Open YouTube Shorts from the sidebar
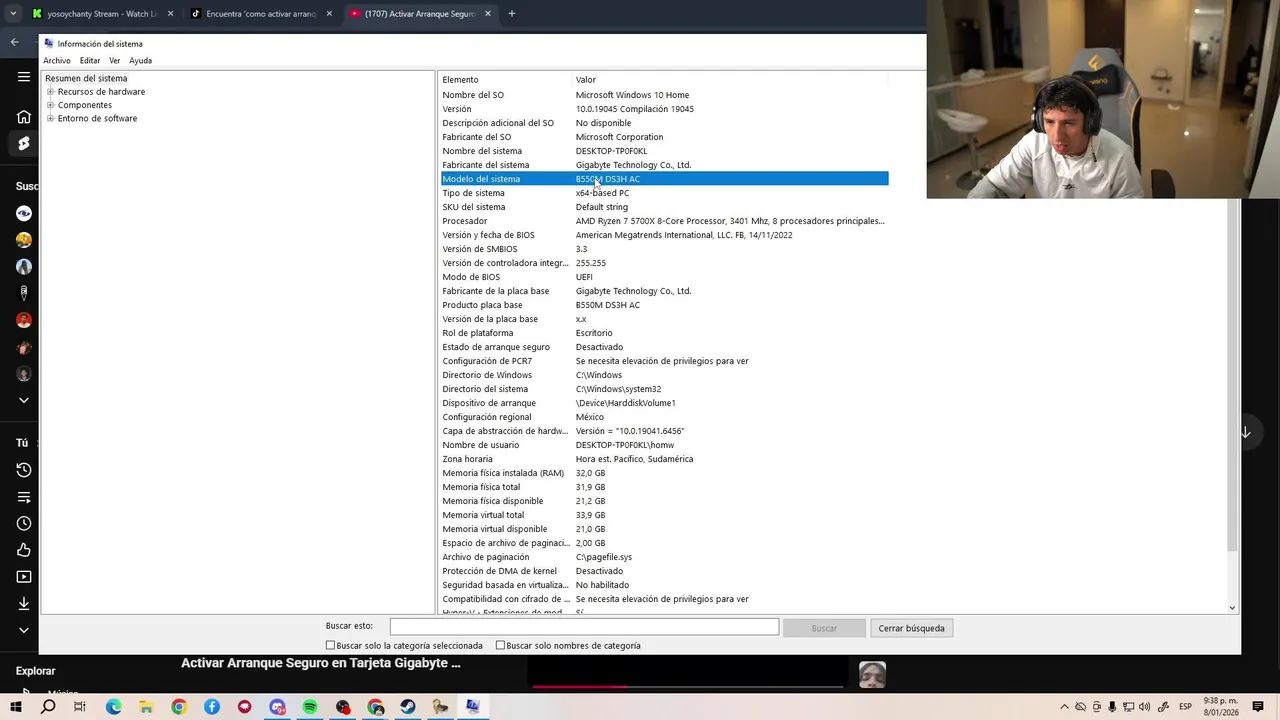The width and height of the screenshot is (1280, 720). click(x=24, y=144)
